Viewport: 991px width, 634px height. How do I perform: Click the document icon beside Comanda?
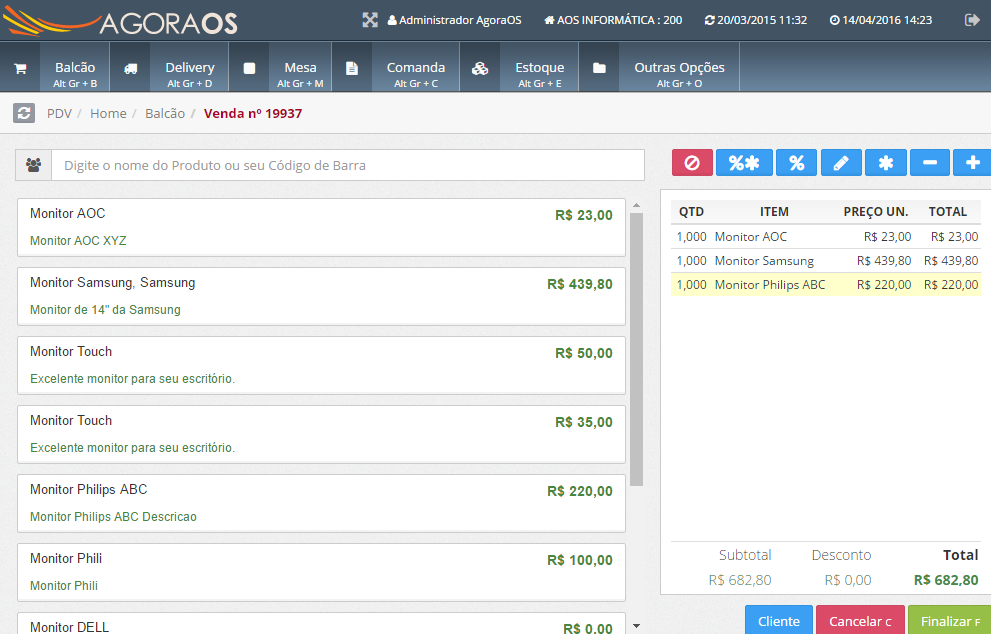(x=352, y=68)
